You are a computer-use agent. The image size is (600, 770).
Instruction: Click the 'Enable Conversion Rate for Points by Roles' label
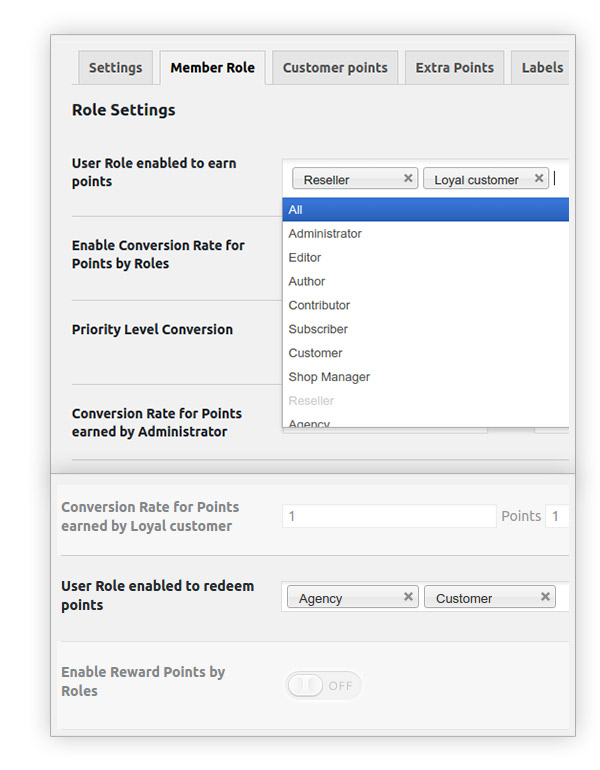pyautogui.click(x=158, y=254)
